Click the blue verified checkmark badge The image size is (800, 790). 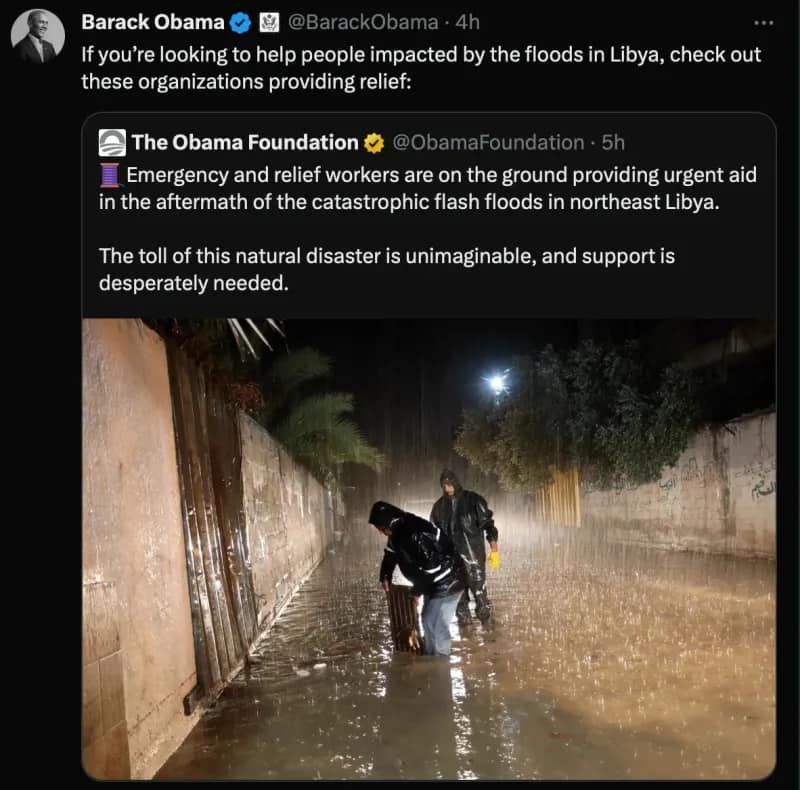coord(237,21)
